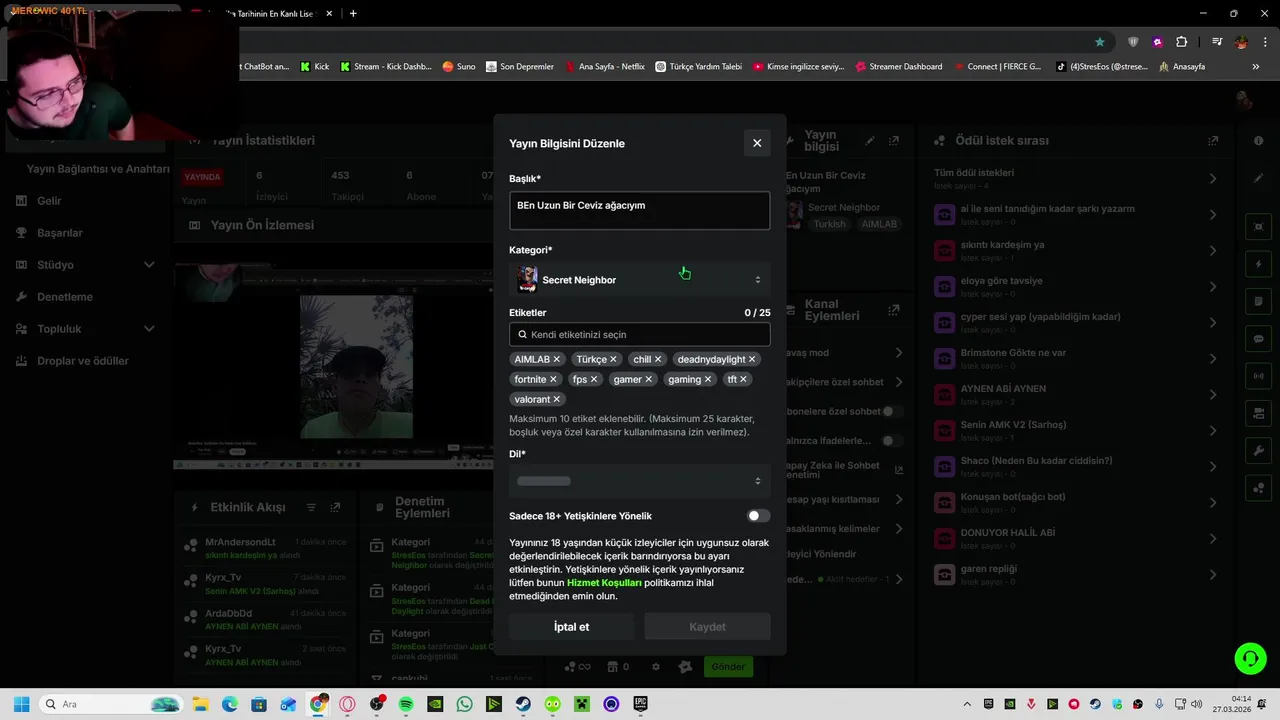Edit Yayın bilgisi with pencil icon
Screen dimensions: 1280x720
click(870, 141)
